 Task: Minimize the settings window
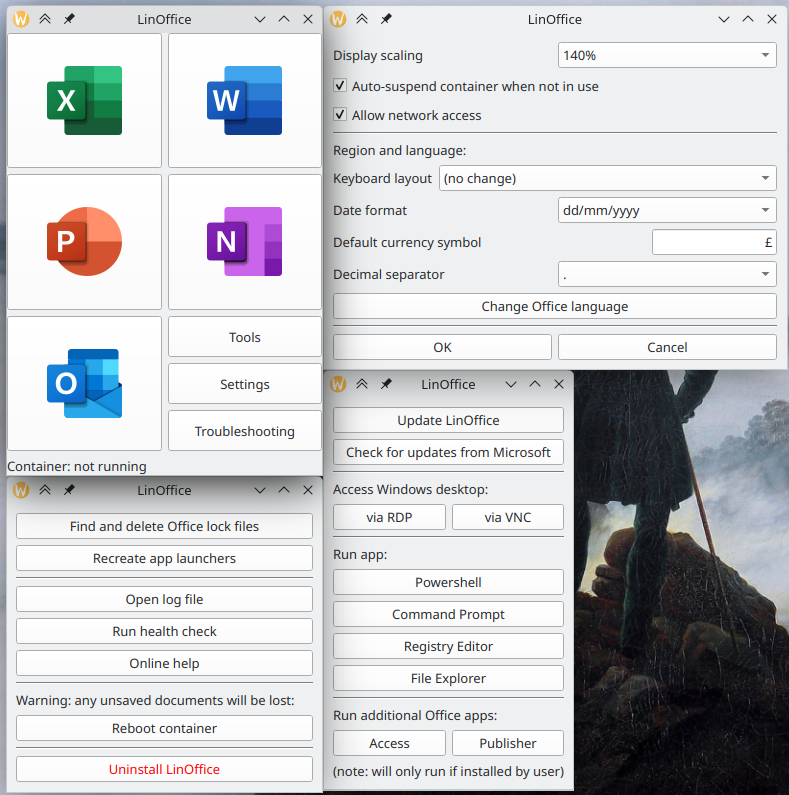click(x=724, y=19)
